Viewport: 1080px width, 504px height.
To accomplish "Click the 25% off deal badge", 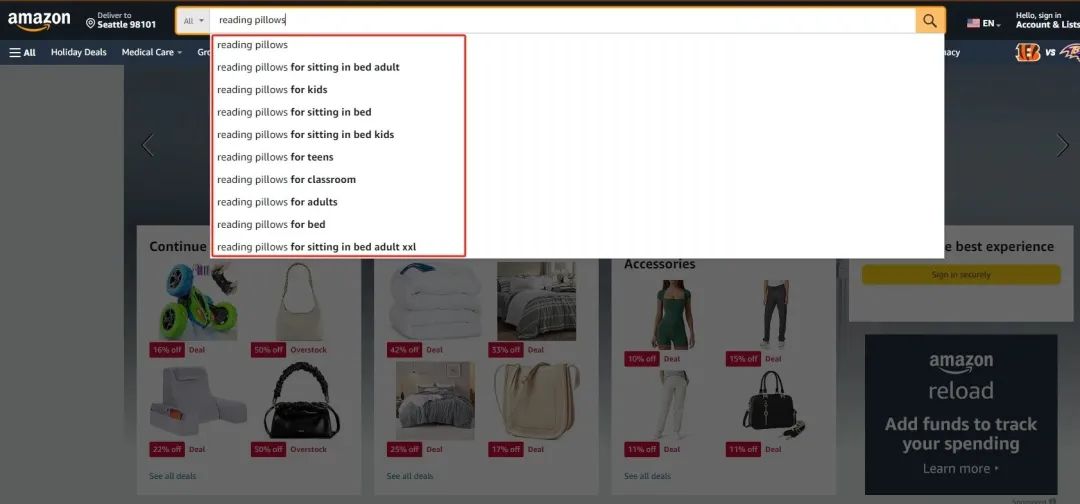I will [x=404, y=450].
